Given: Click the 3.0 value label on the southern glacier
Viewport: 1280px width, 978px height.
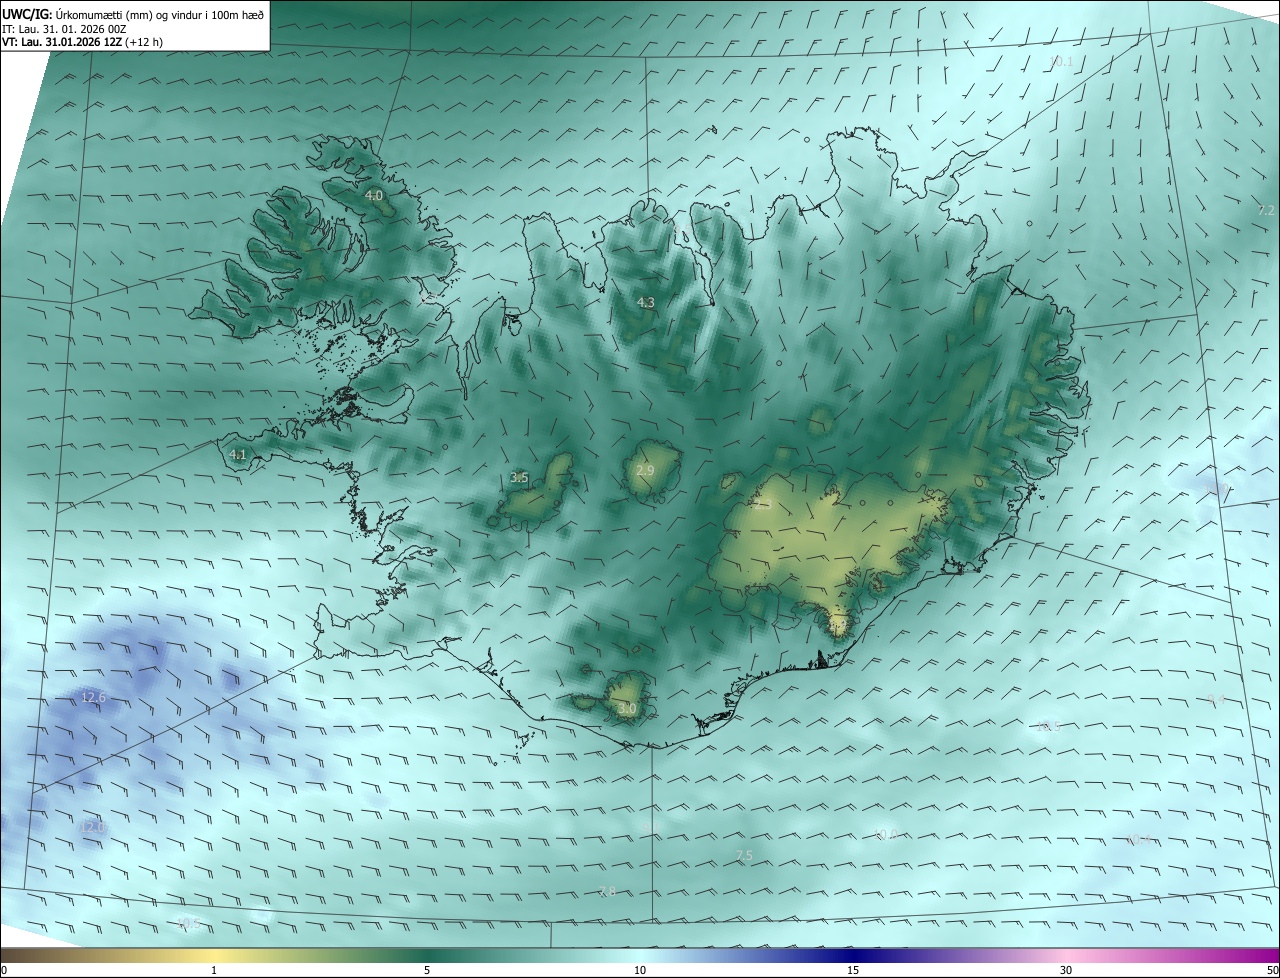Looking at the screenshot, I should pos(627,708).
